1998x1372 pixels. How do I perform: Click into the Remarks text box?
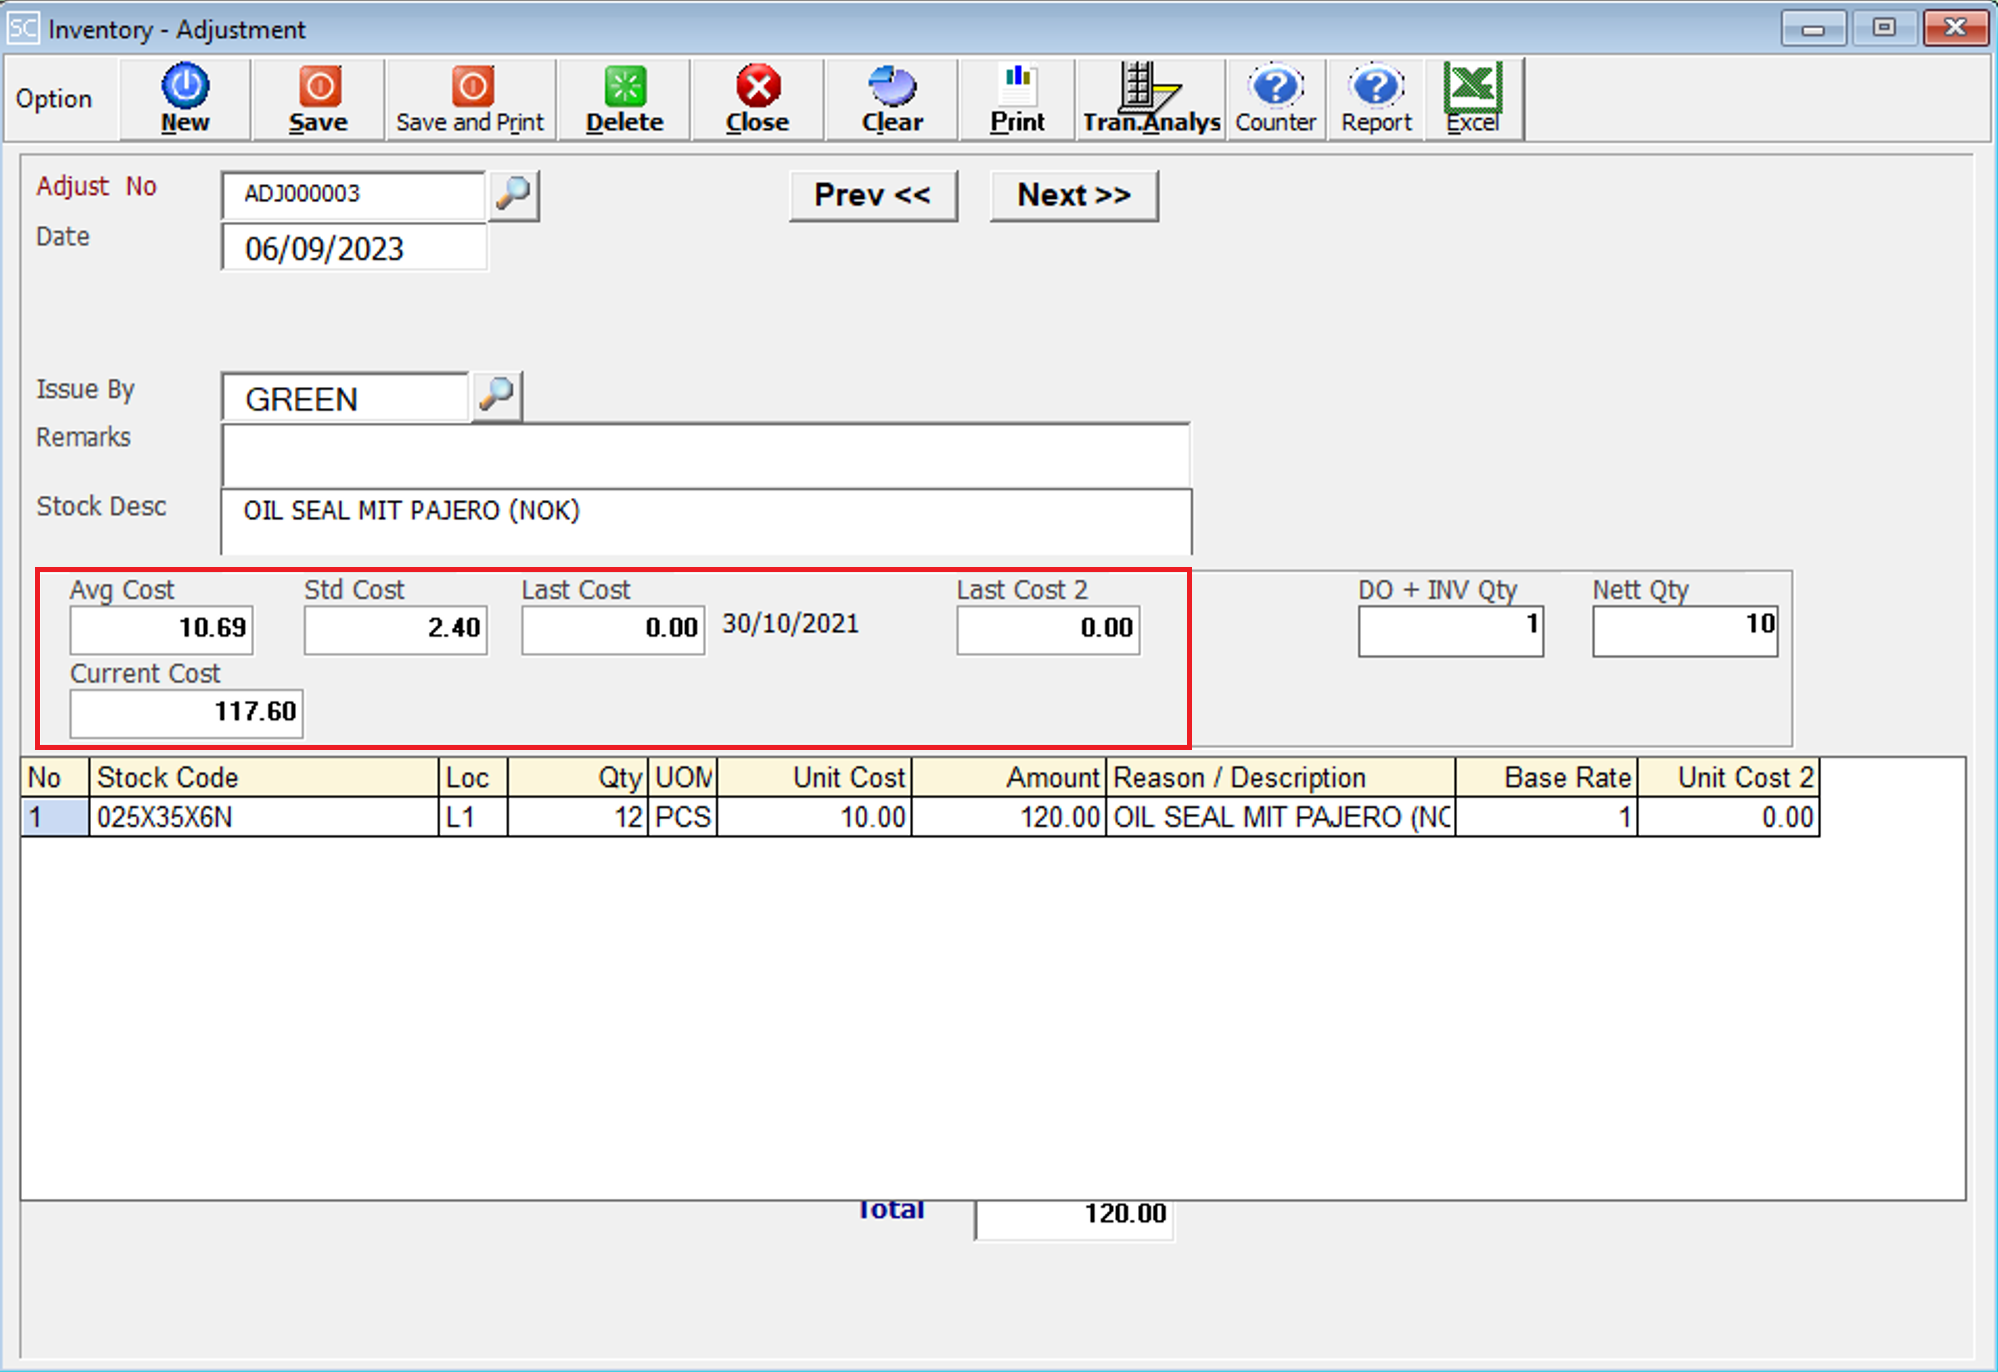tap(706, 455)
